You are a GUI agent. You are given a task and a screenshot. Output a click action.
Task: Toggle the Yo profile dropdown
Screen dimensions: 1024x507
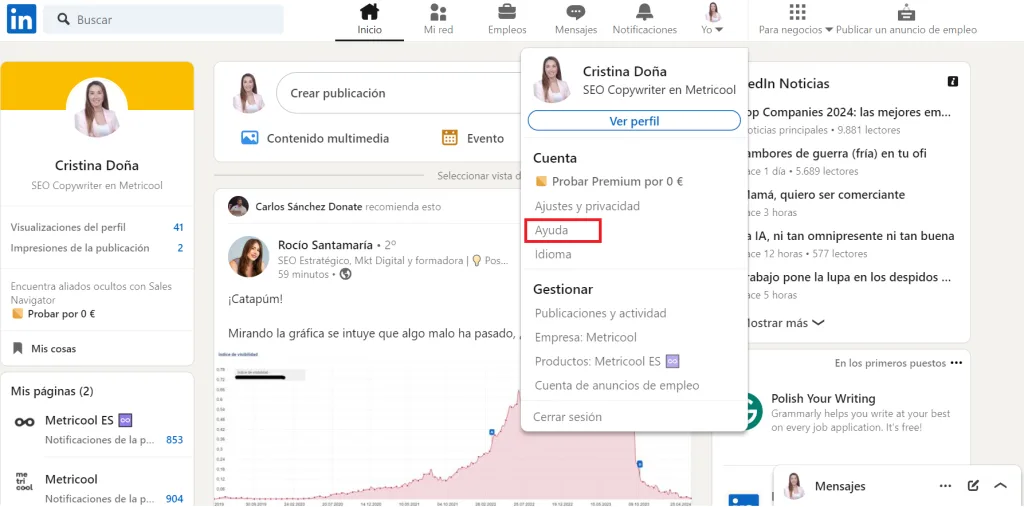[712, 20]
